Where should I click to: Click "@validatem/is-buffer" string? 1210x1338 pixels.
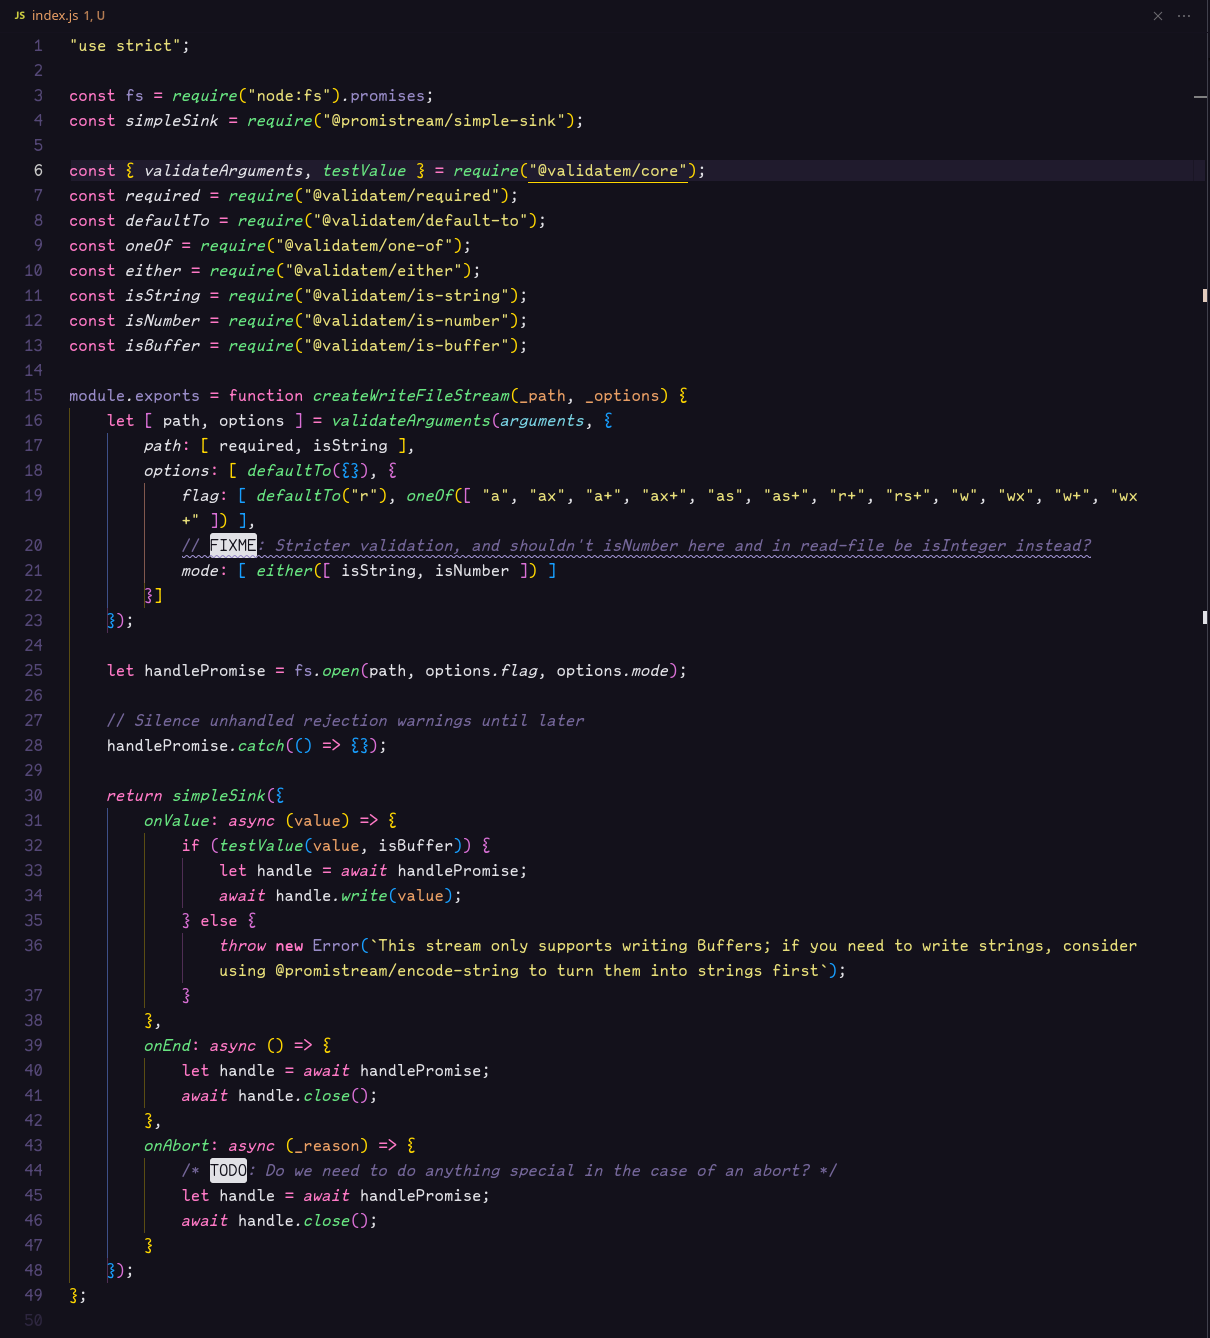tap(406, 345)
